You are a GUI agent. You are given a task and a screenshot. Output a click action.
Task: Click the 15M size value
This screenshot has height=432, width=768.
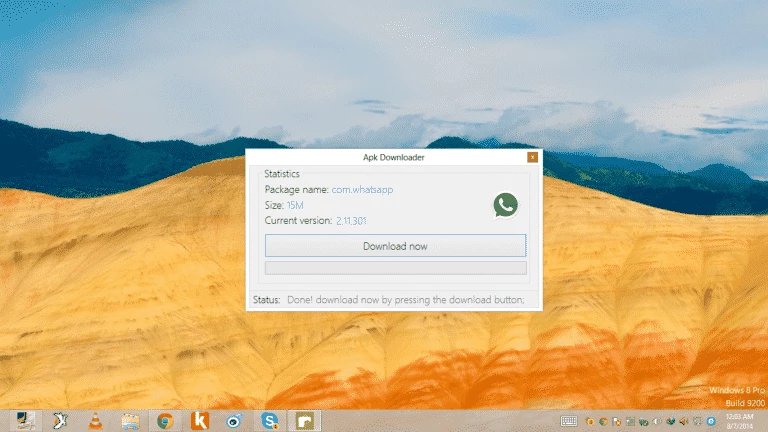(295, 205)
